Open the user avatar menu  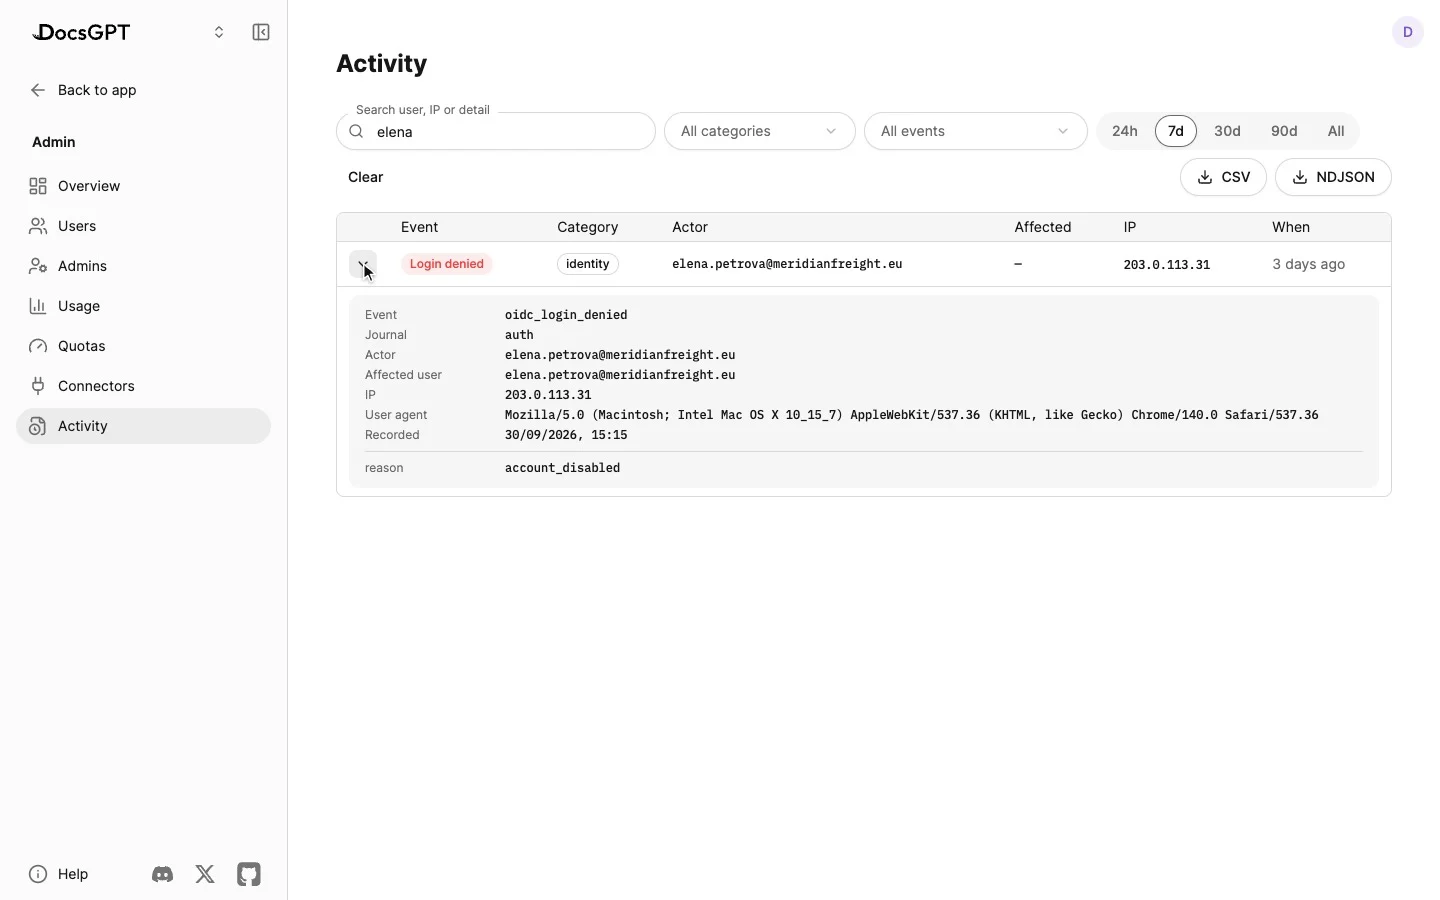pyautogui.click(x=1408, y=32)
